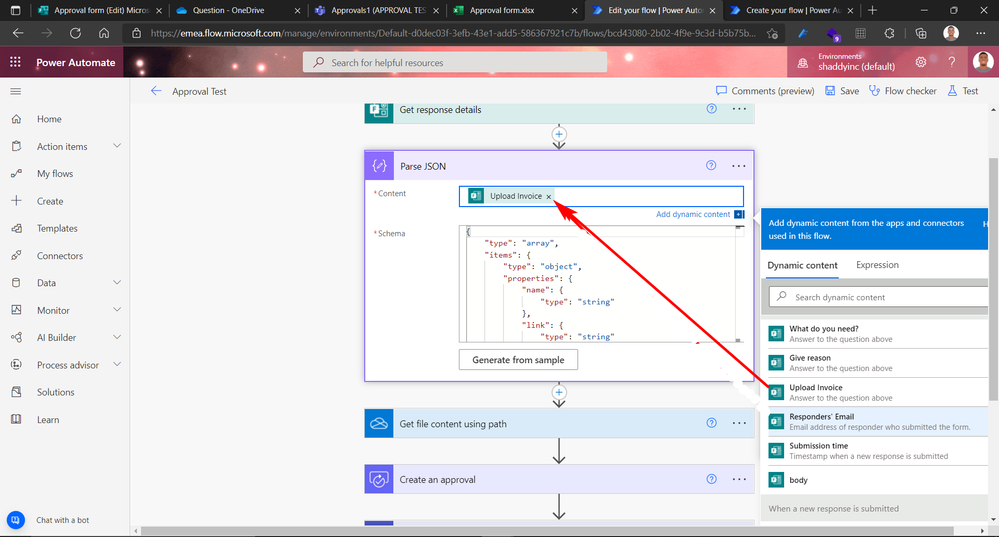
Task: Open Create in sidebar
Action: (50, 201)
